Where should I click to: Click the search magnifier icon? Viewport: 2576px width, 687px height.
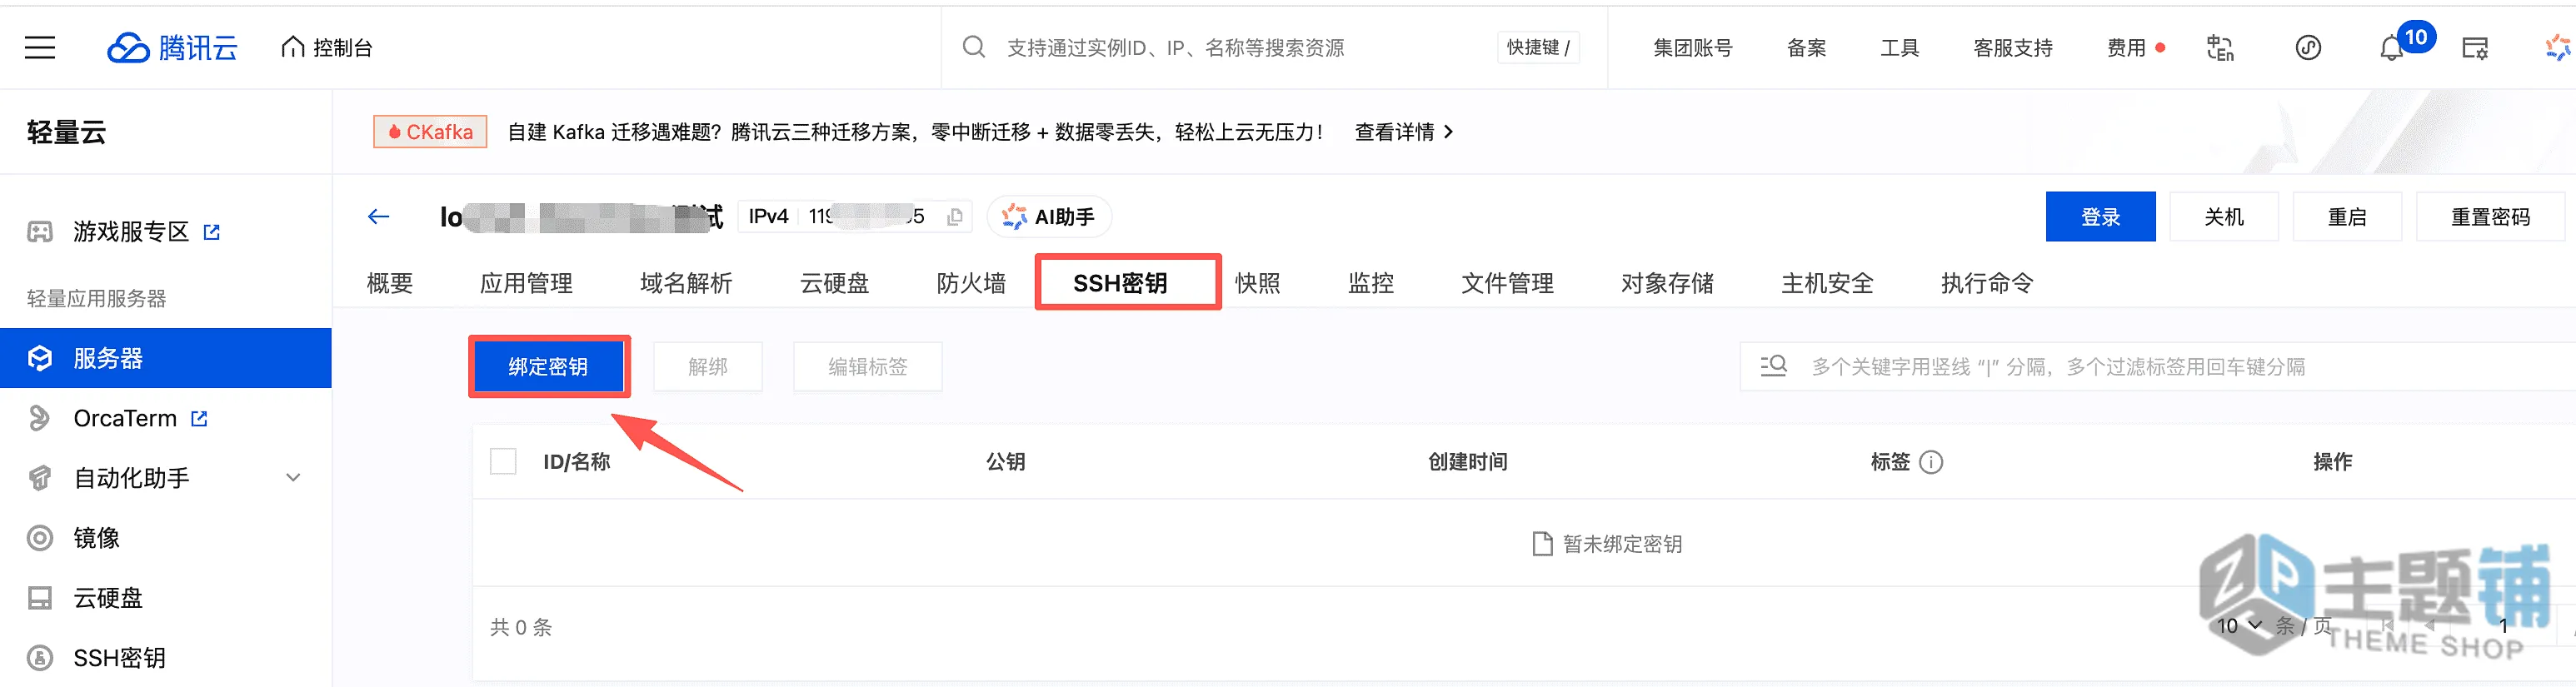973,47
